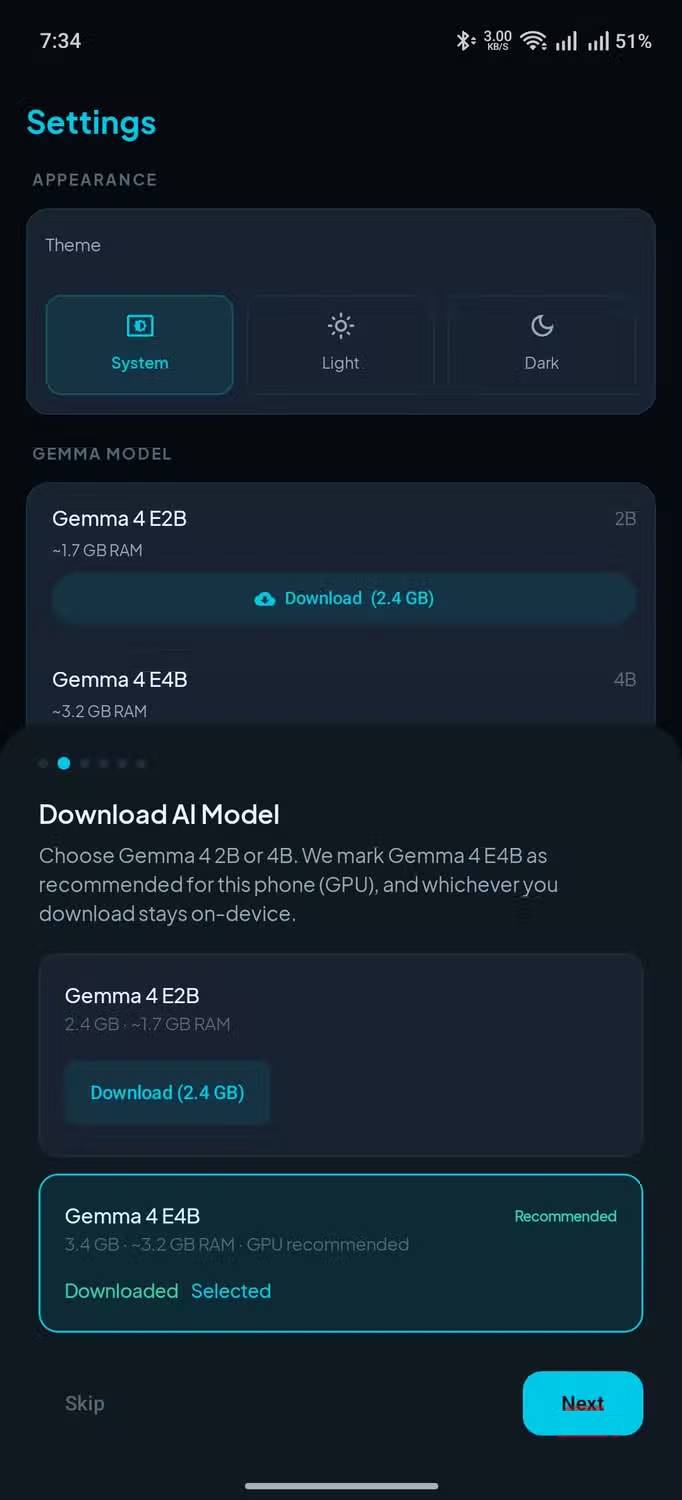Tap the Gemma 4 E4B row in Settings
The width and height of the screenshot is (682, 1500).
pos(341,694)
